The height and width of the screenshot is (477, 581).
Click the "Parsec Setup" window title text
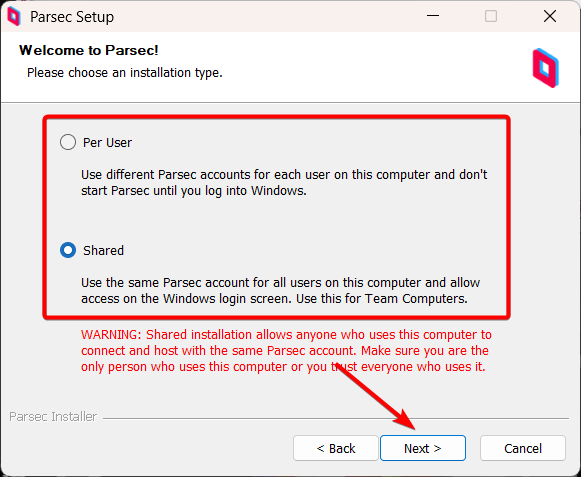[72, 17]
